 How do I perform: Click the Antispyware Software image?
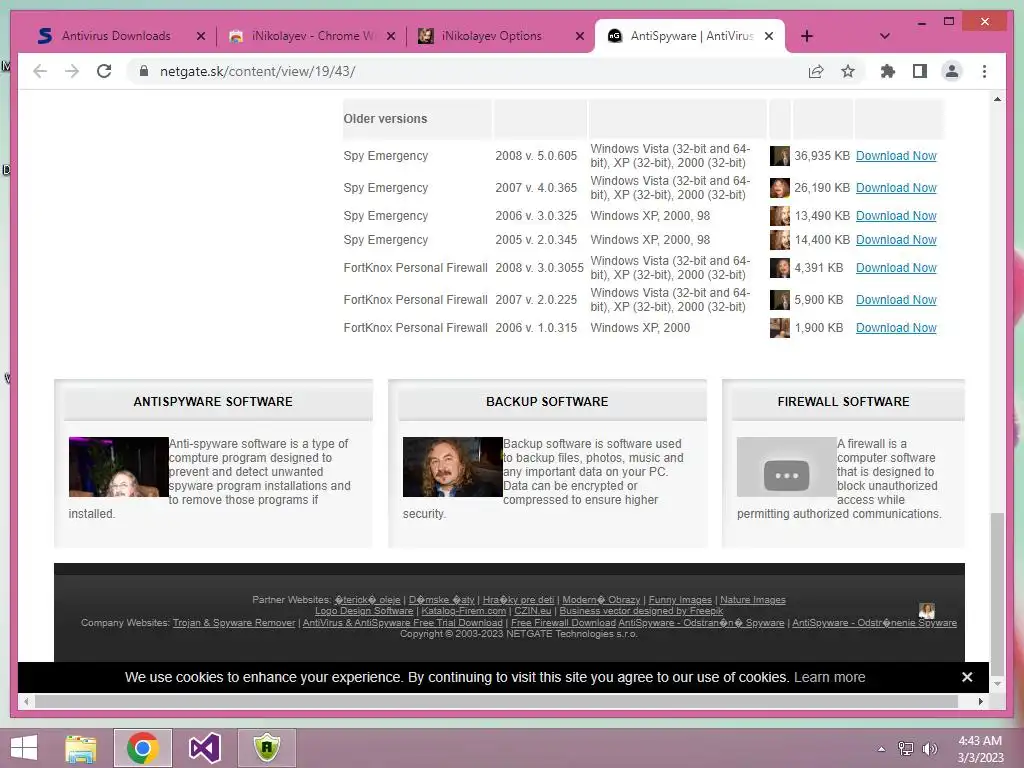pos(118,467)
